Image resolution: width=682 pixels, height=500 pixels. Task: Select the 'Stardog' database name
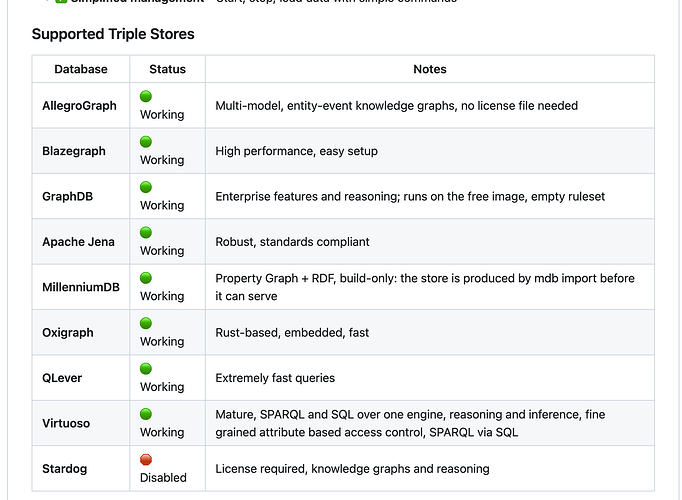[65, 469]
